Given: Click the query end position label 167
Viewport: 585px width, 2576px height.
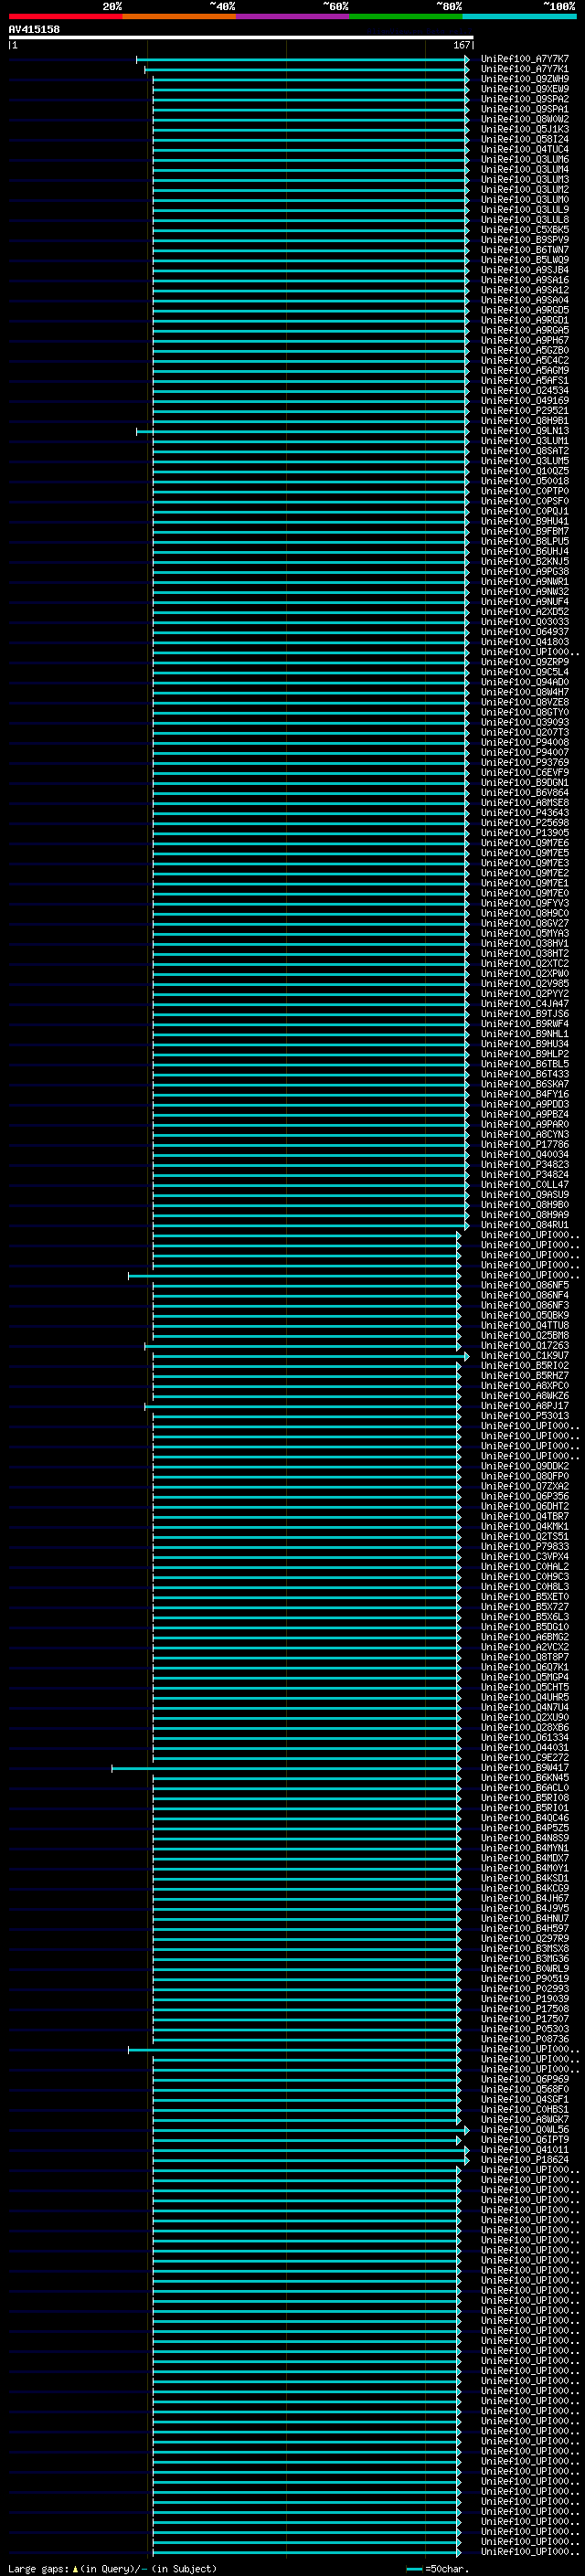Looking at the screenshot, I should 461,45.
